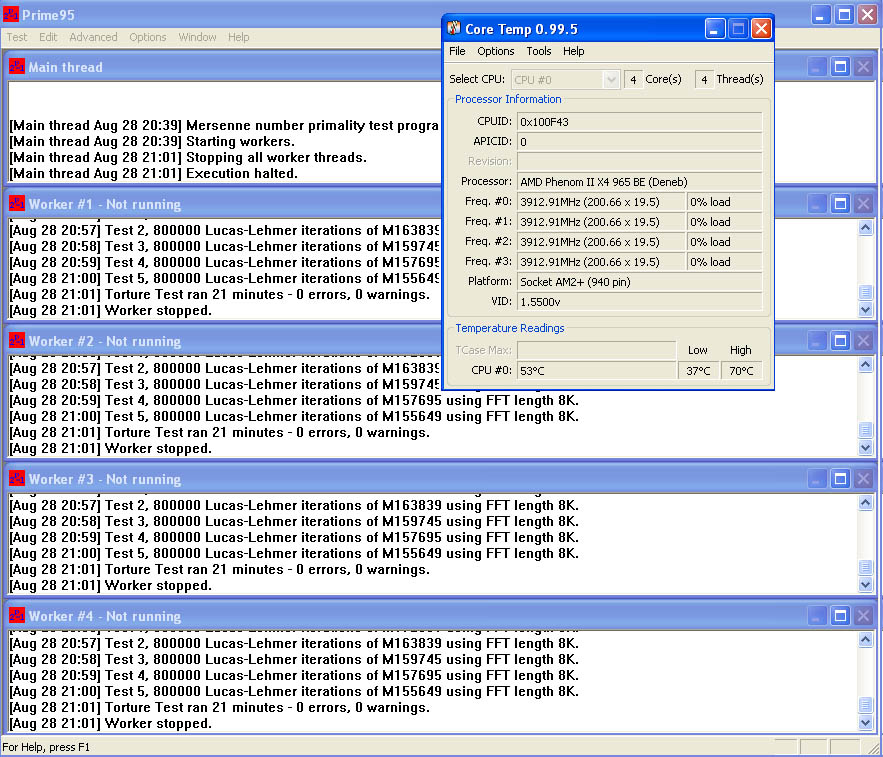Maximize the Worker #1 child window

coord(840,203)
